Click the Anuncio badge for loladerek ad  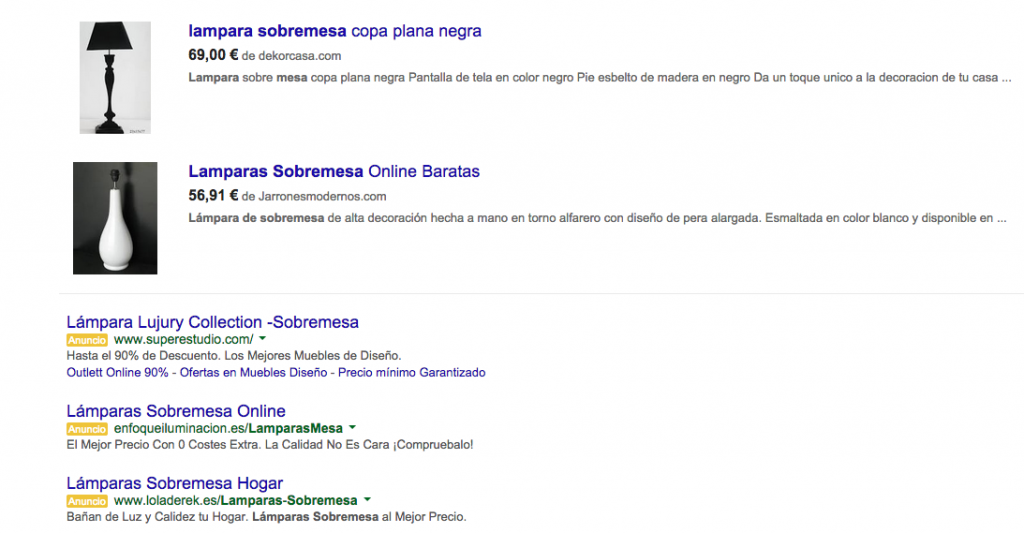[x=87, y=501]
